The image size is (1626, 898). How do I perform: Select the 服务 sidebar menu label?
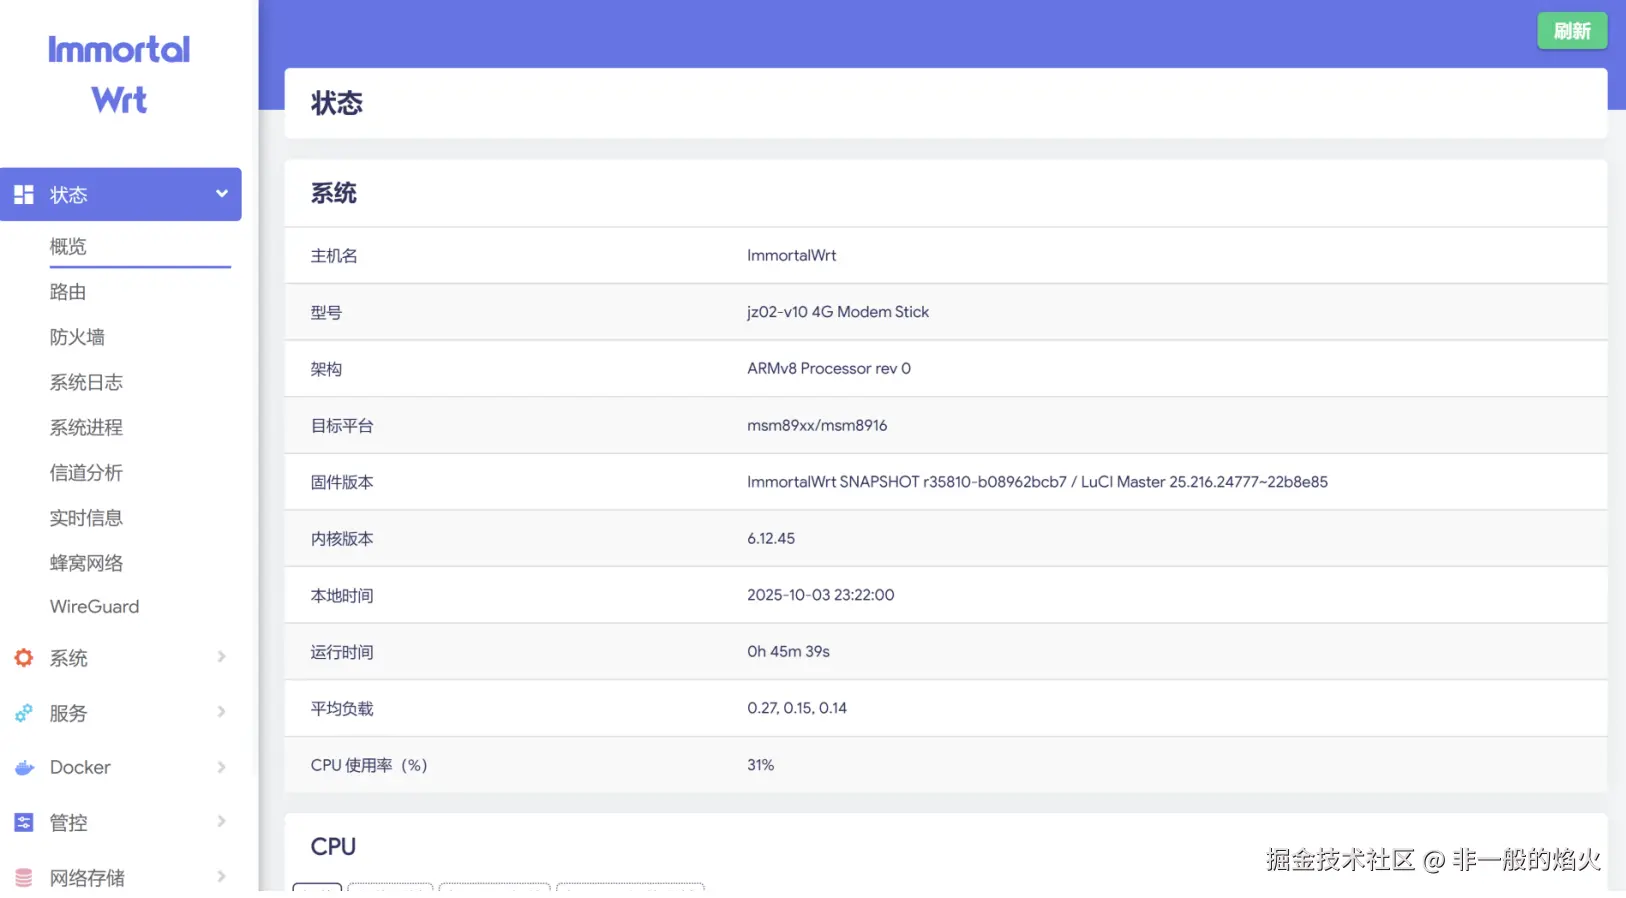click(x=69, y=713)
